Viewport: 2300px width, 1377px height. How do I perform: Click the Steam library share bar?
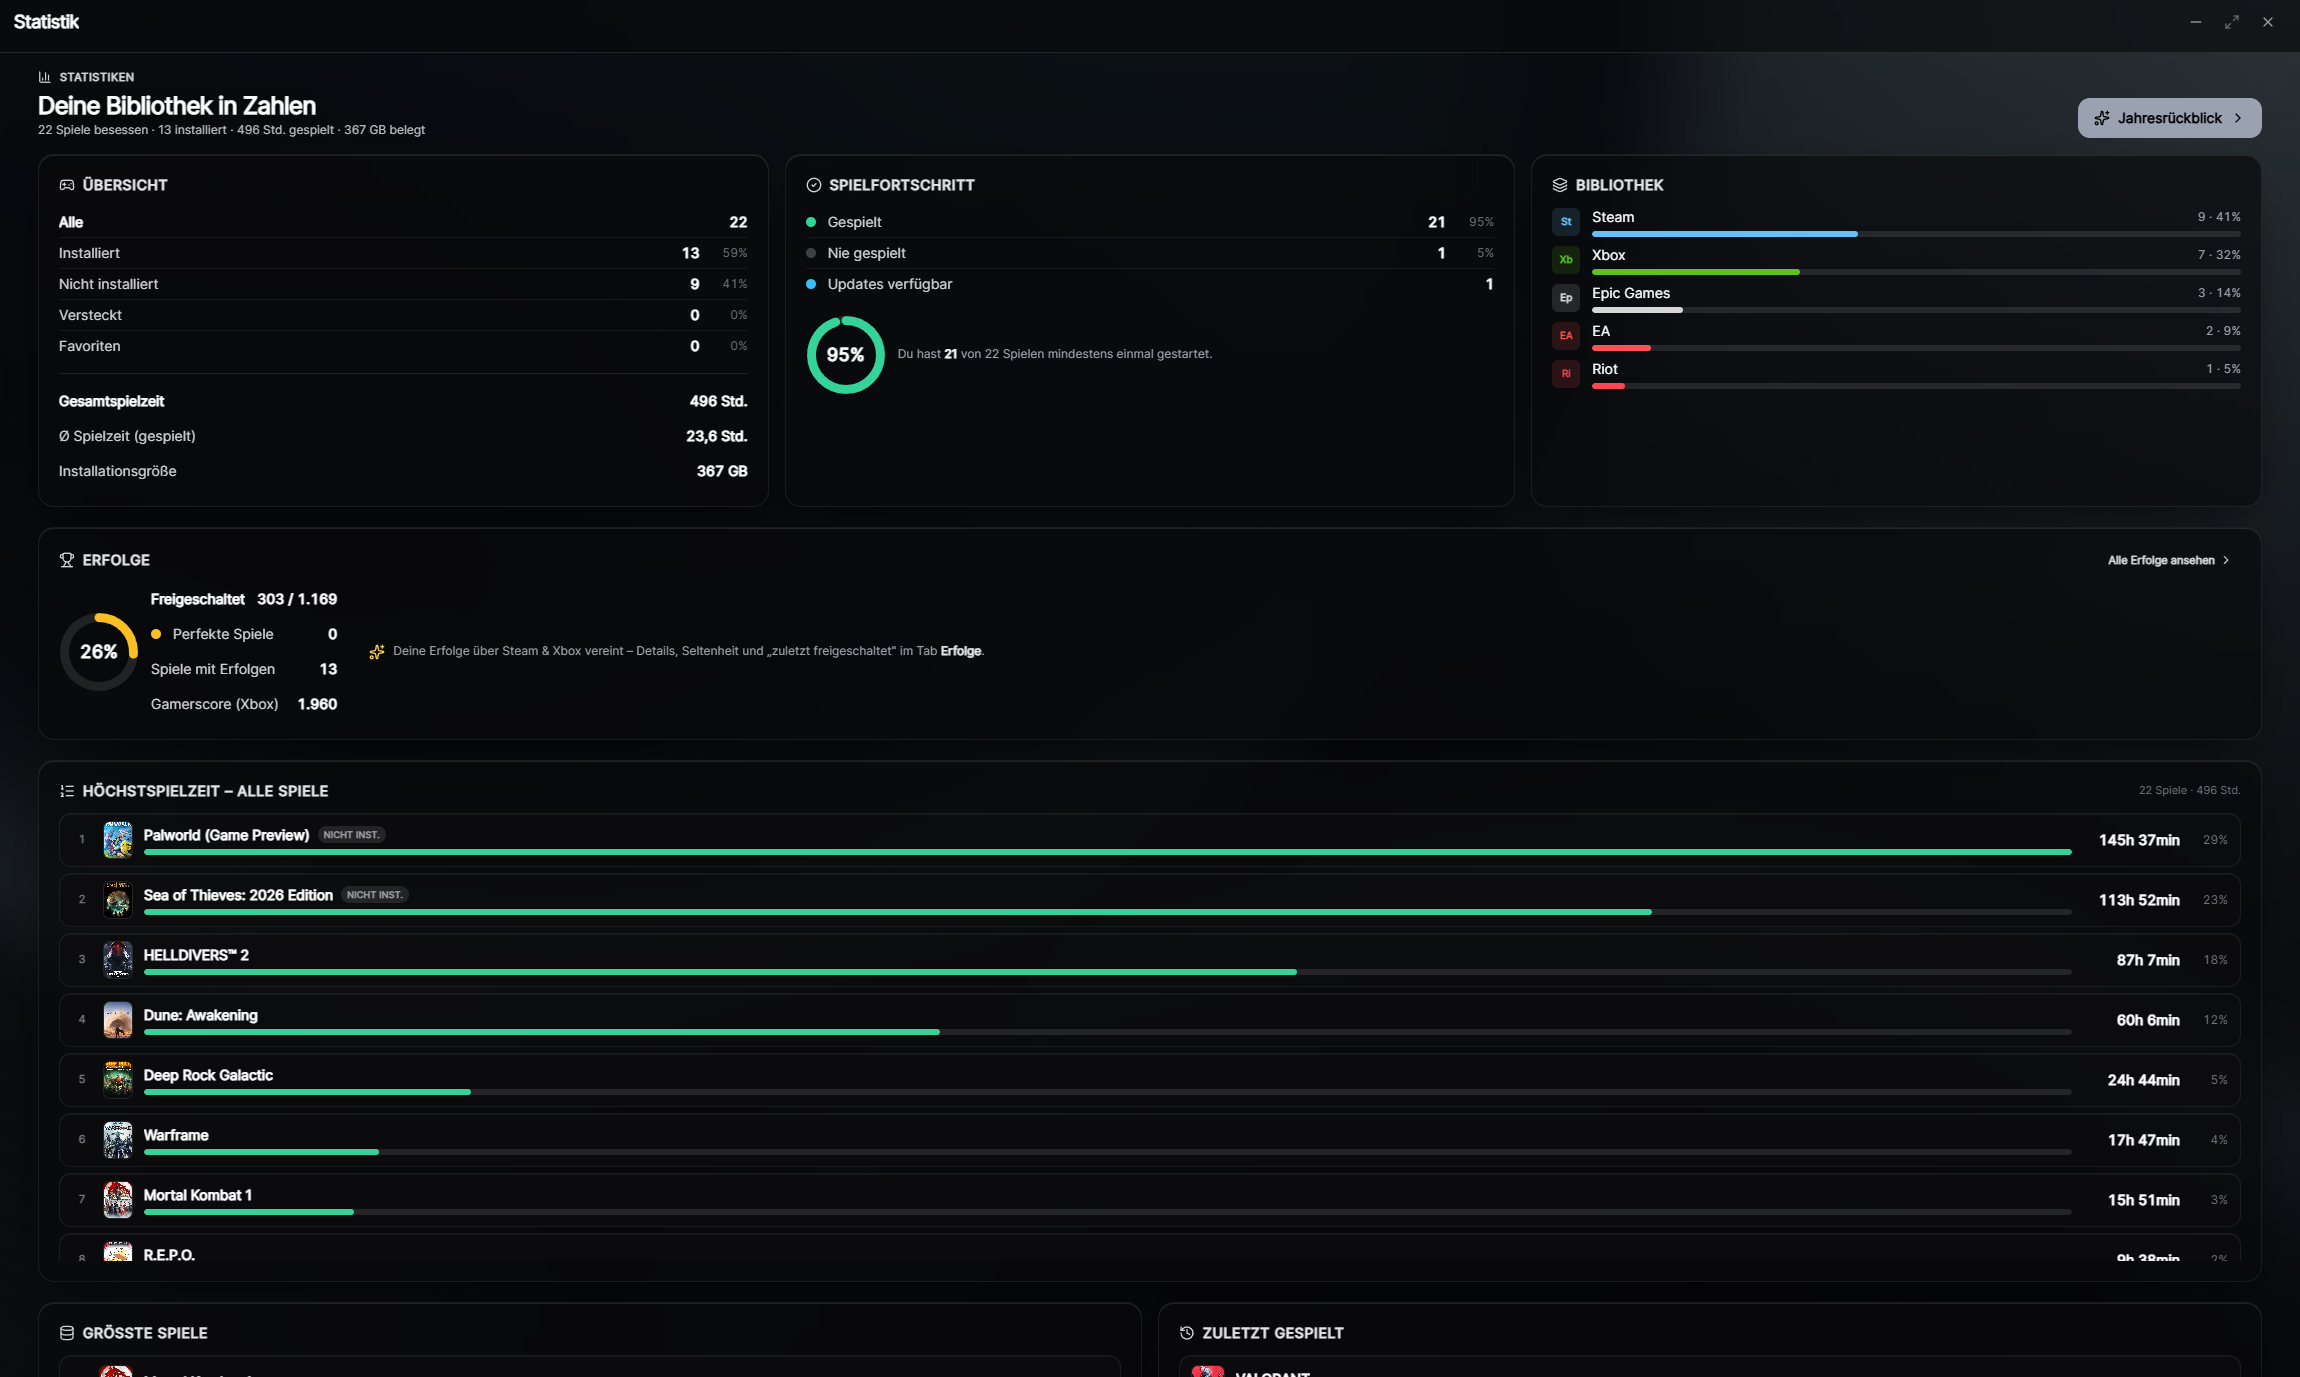tap(1916, 234)
